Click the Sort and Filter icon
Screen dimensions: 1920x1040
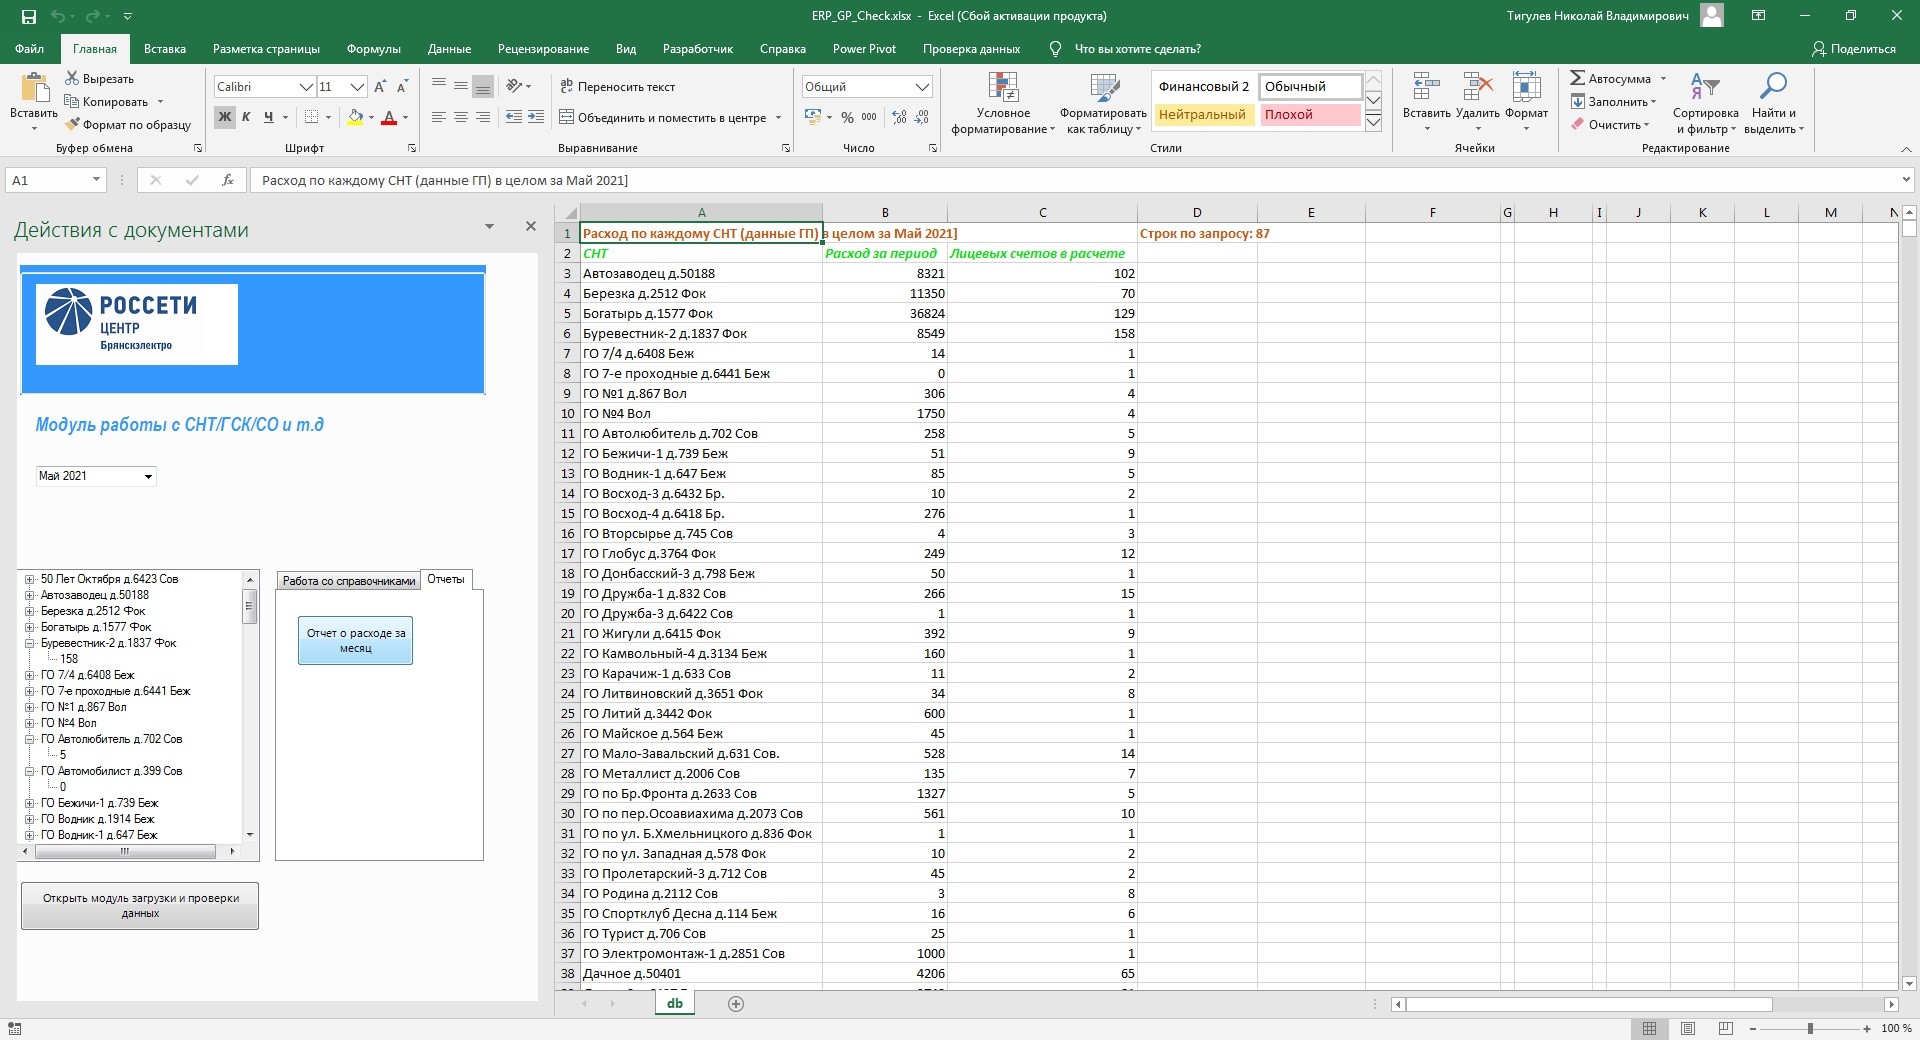pyautogui.click(x=1704, y=87)
